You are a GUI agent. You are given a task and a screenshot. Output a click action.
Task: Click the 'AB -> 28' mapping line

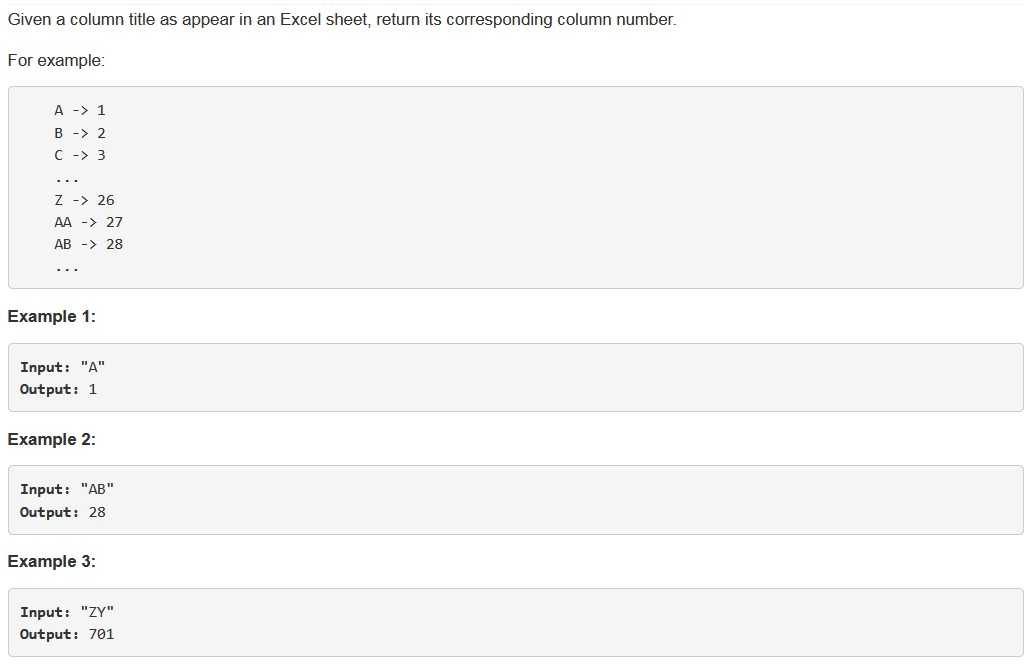(x=89, y=244)
